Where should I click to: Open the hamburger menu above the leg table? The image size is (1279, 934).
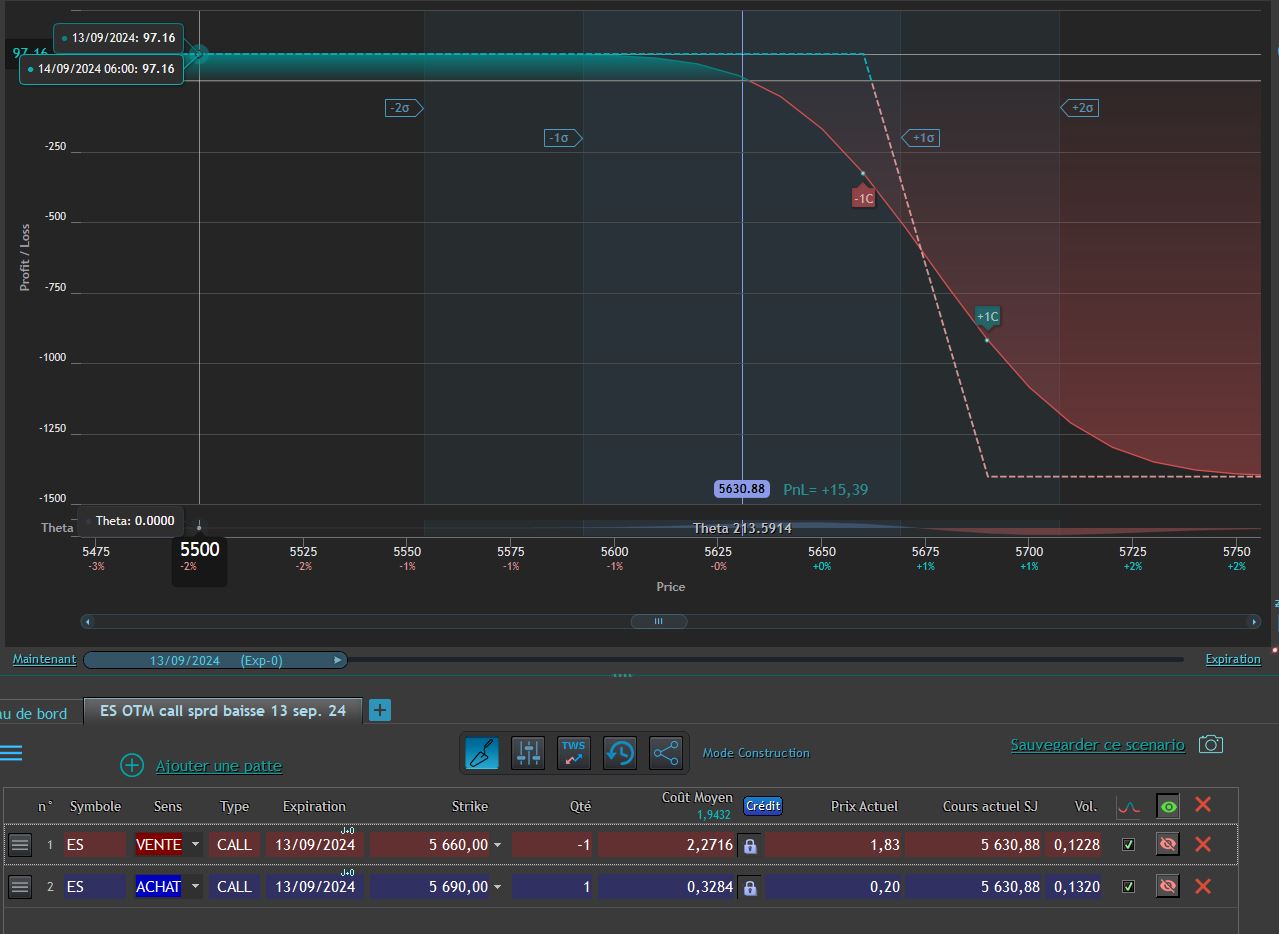(11, 753)
